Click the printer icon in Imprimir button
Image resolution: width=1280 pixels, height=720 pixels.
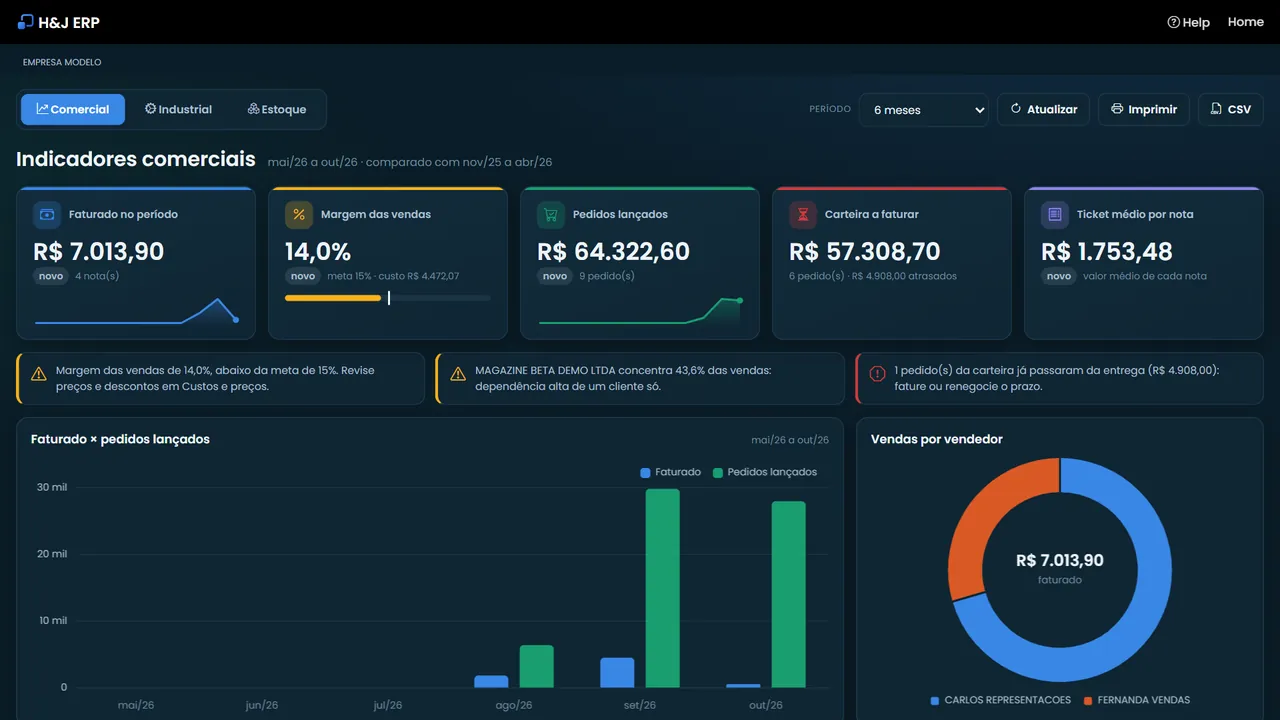[1117, 109]
